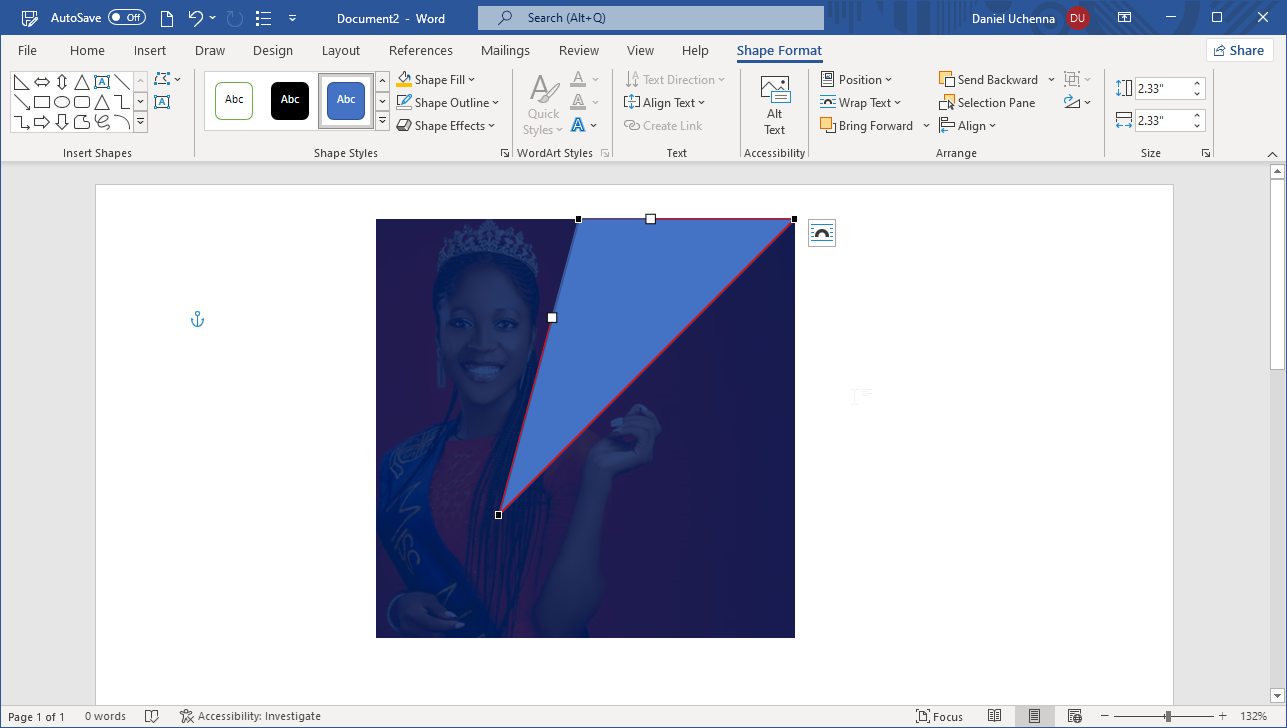
Task: Switch to Print Layout view
Action: [x=1034, y=716]
